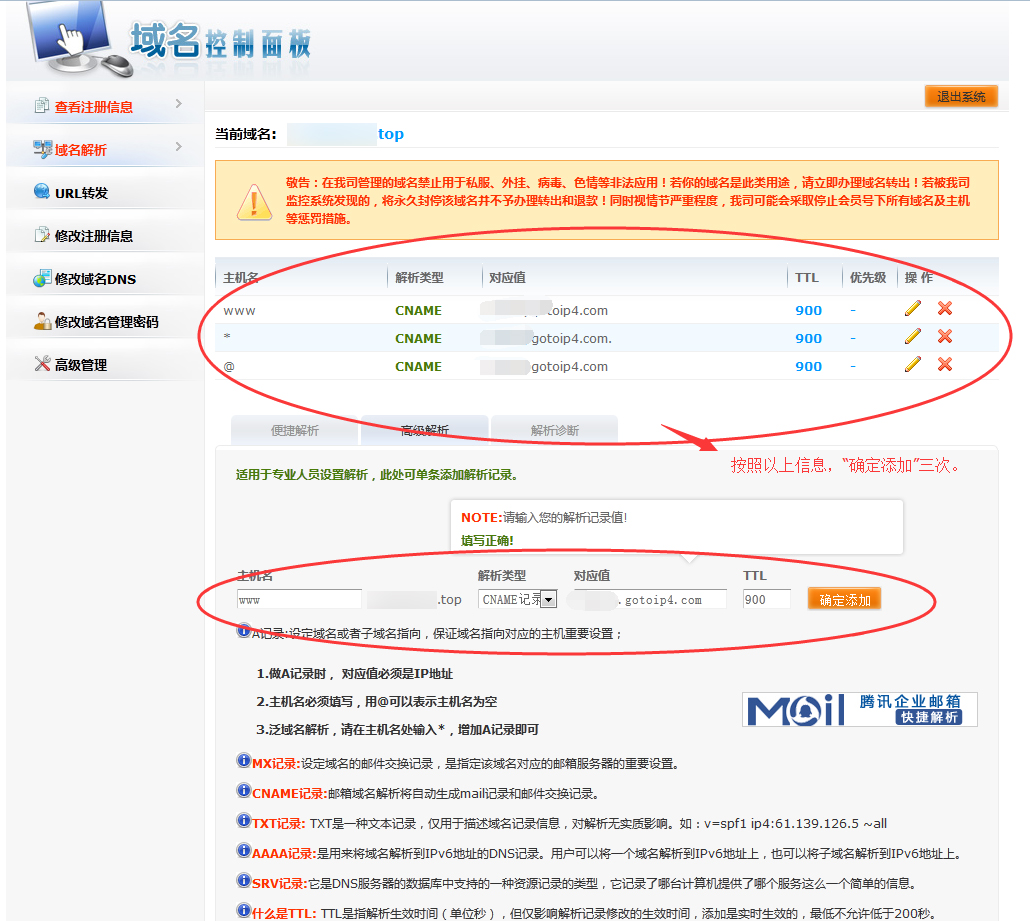The height and width of the screenshot is (921, 1030).
Task: Click the info icon beside MX记录
Action: [243, 762]
